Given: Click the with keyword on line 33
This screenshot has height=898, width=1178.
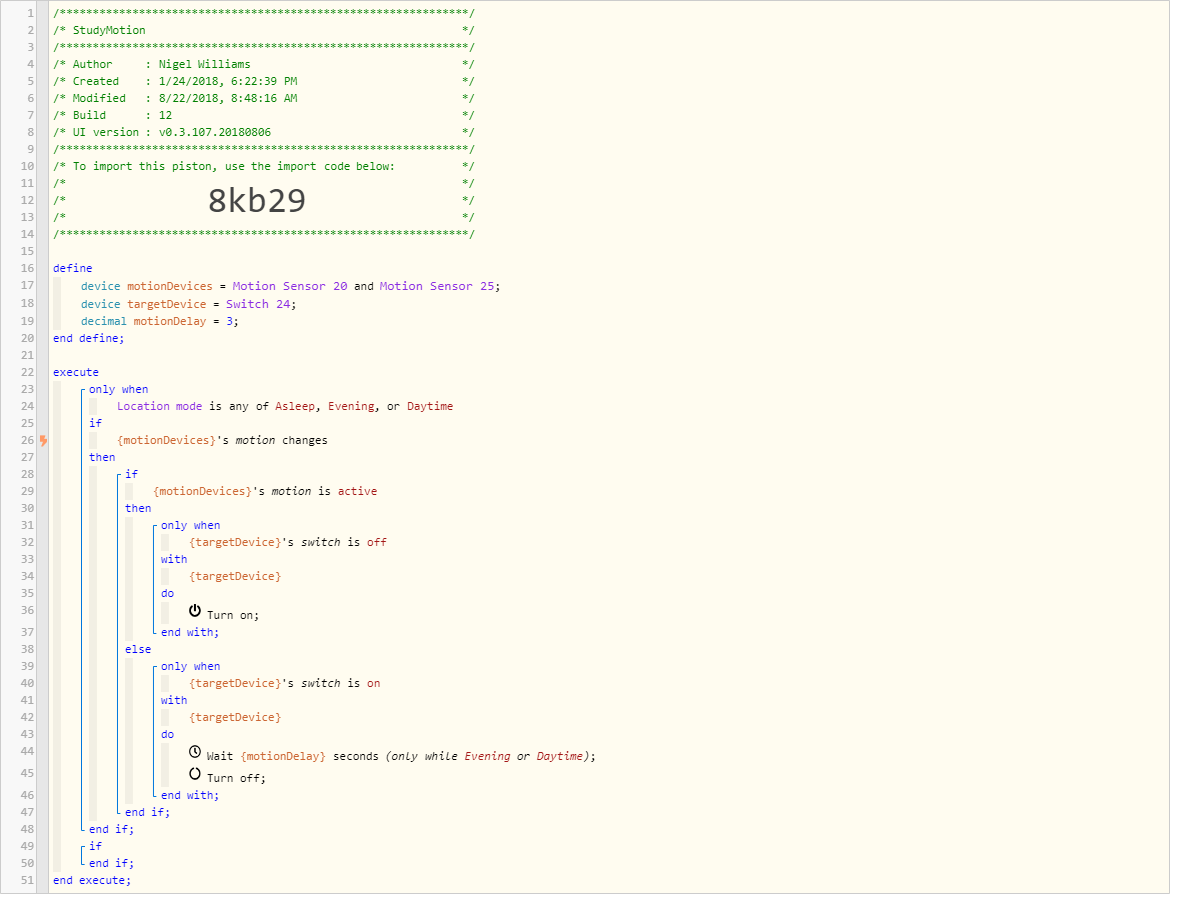Looking at the screenshot, I should coord(174,561).
